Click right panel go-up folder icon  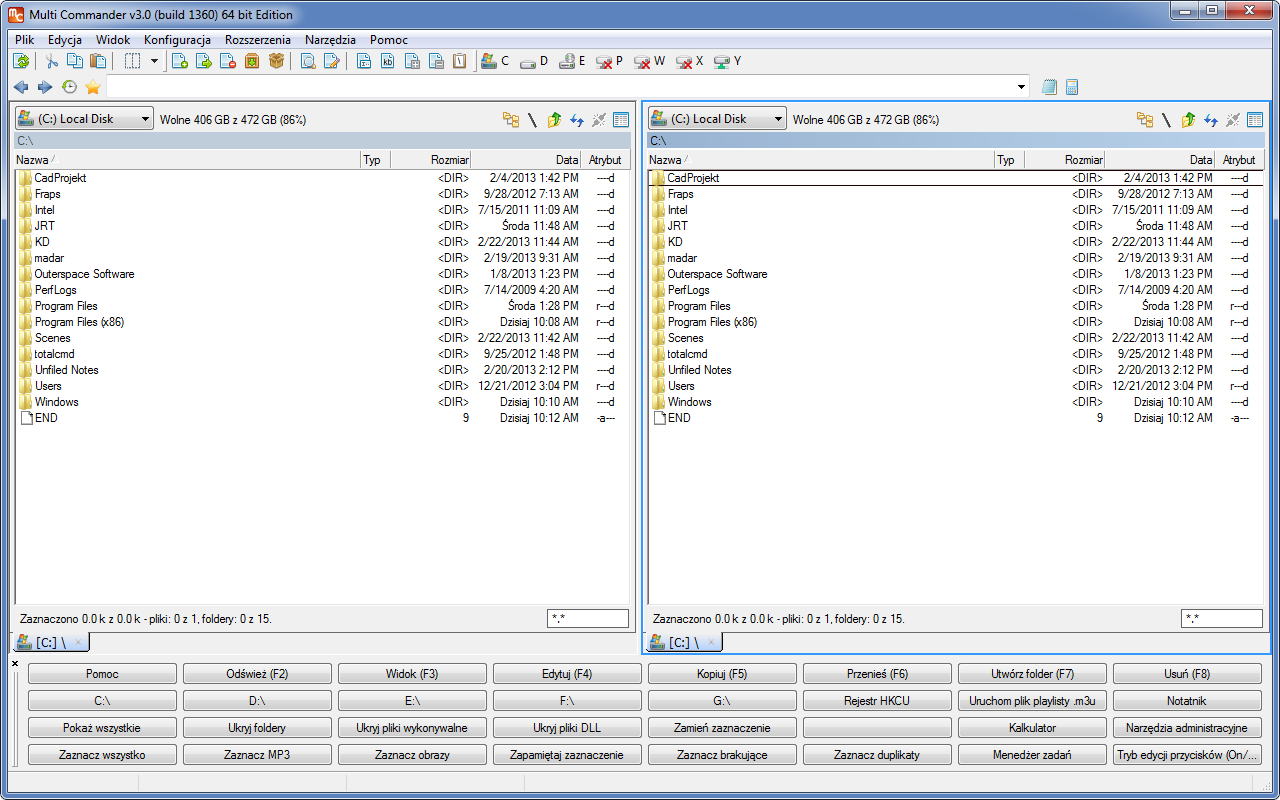[1188, 120]
